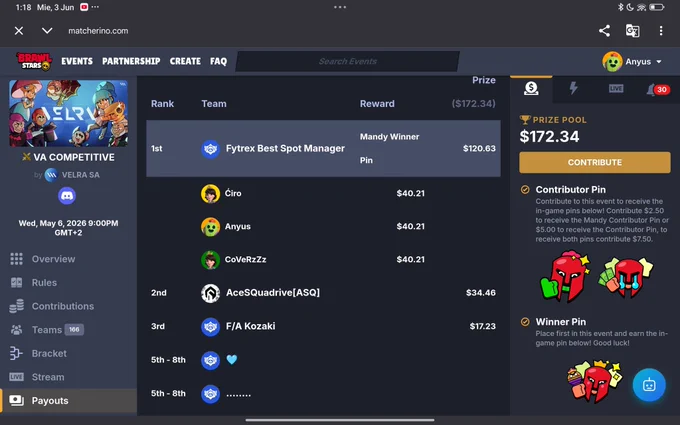Focus the Search Events field
Viewport: 680px width, 425px height.
click(x=347, y=61)
